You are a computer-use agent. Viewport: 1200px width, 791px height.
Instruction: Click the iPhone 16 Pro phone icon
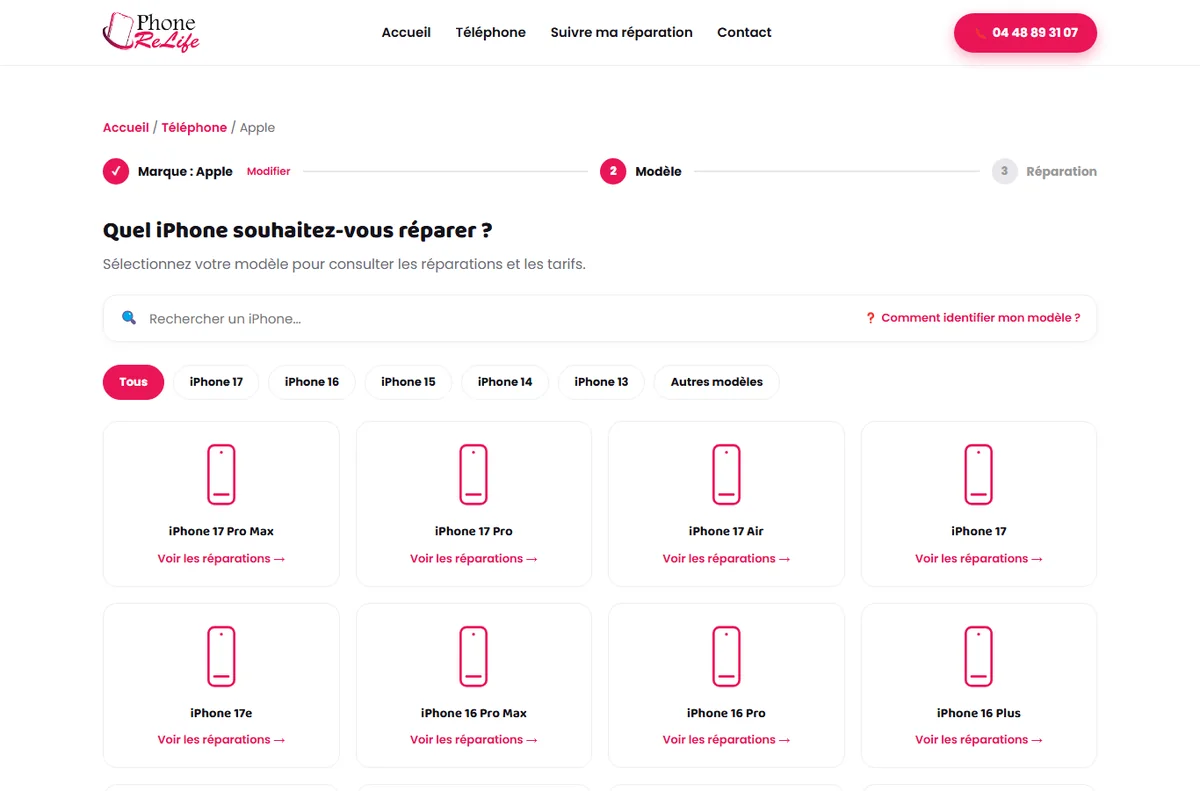tap(726, 656)
